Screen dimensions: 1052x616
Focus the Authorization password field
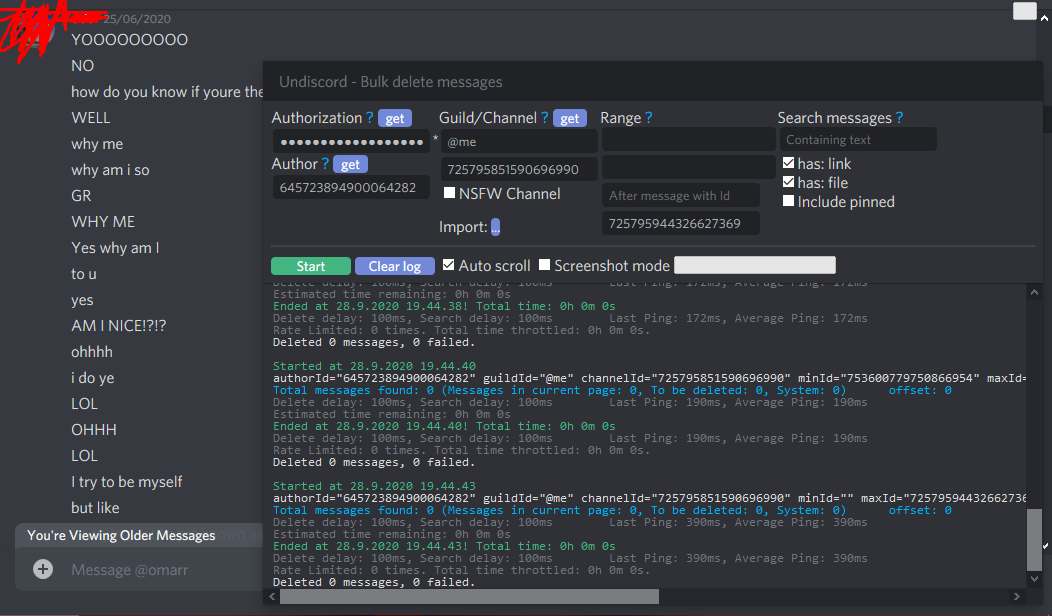pos(351,142)
